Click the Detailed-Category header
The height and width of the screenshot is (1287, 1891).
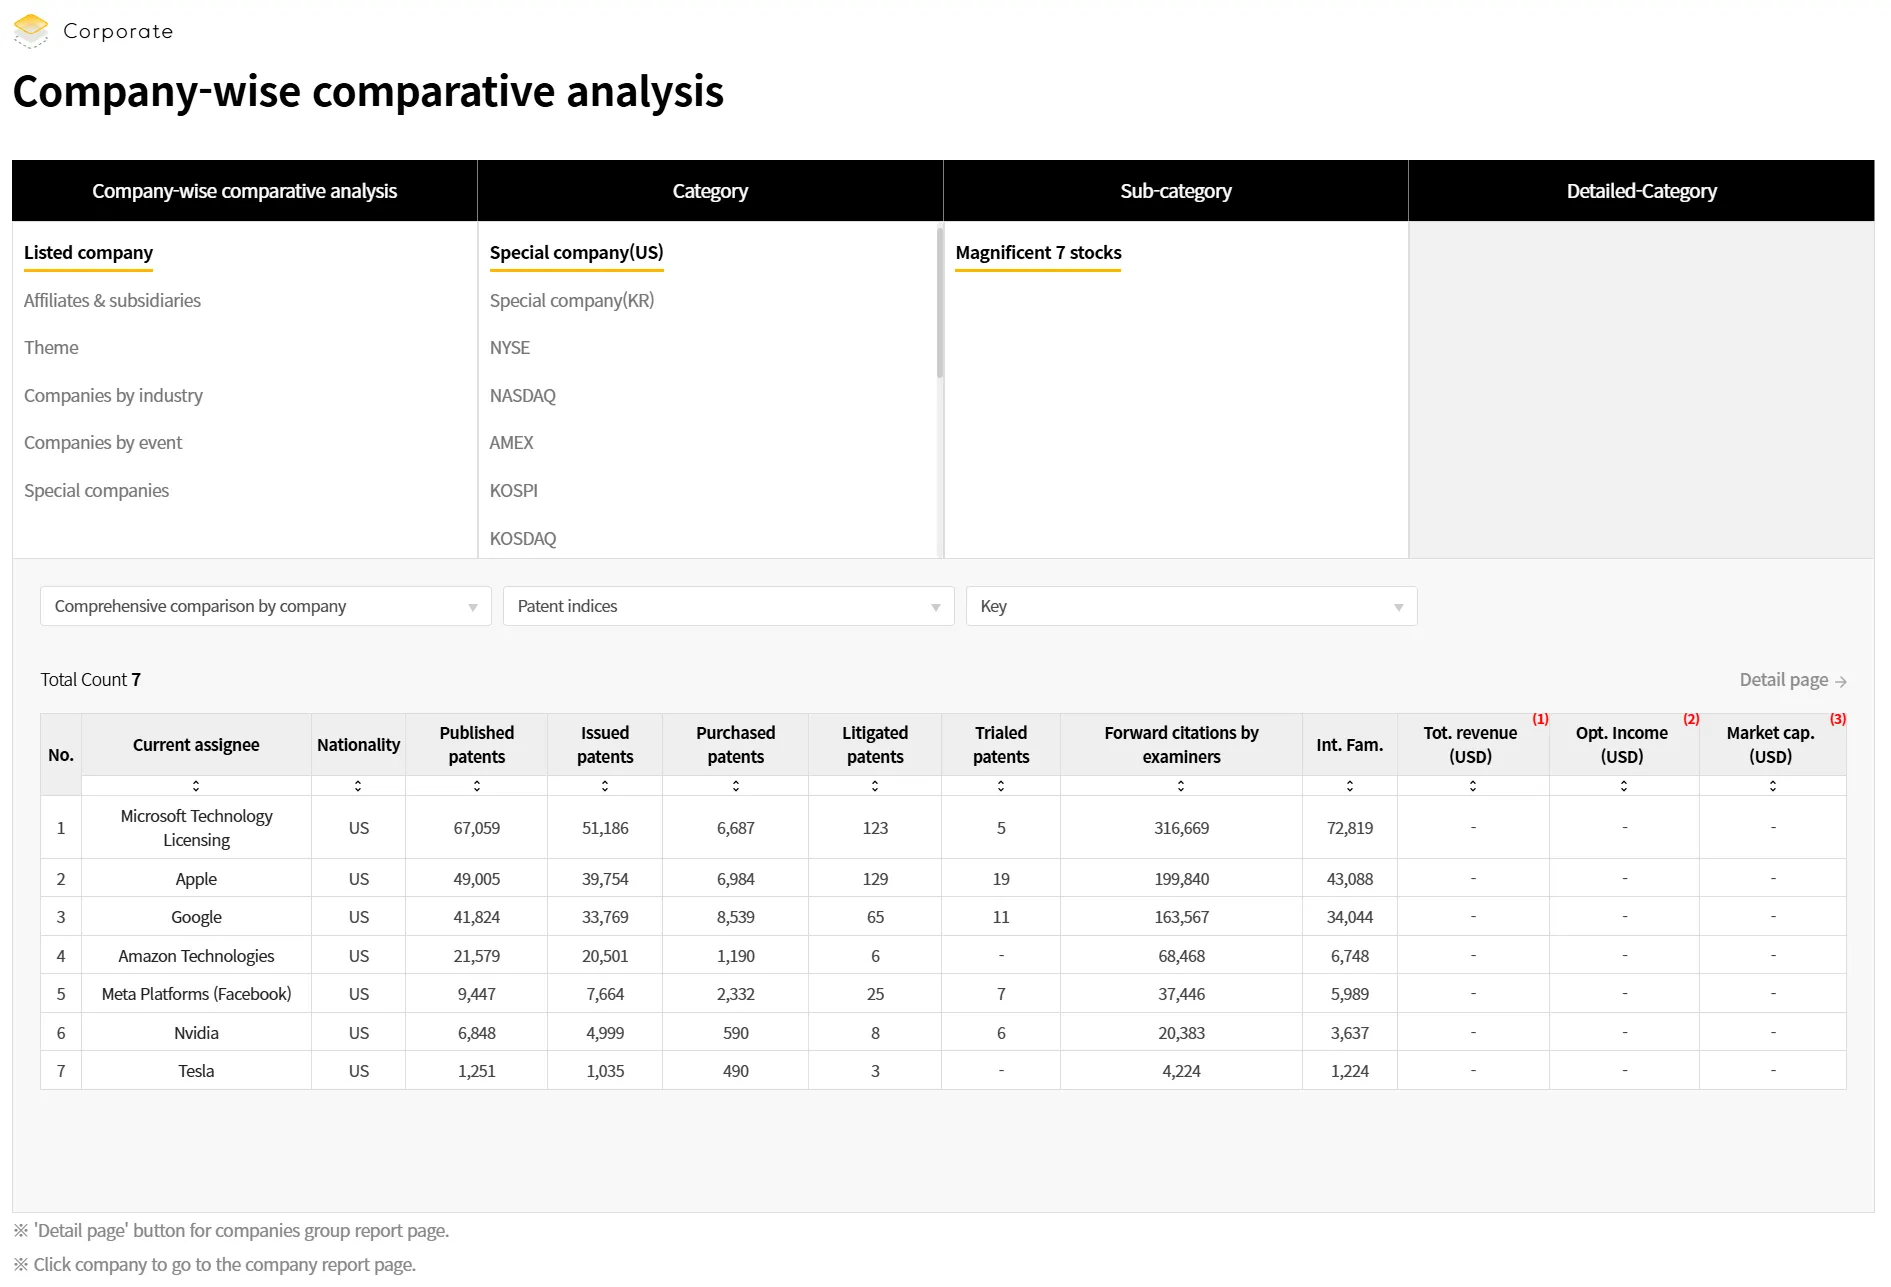pos(1641,191)
